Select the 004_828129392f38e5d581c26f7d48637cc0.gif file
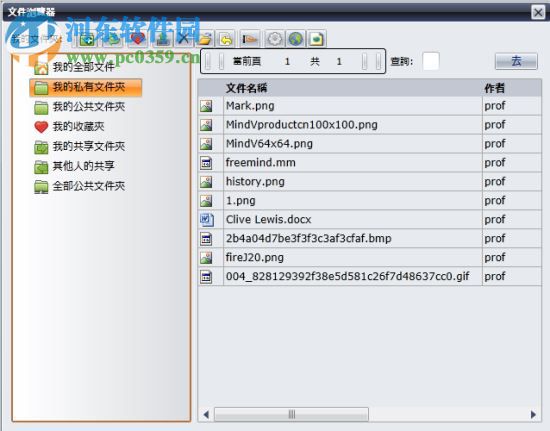The width and height of the screenshot is (550, 431). (x=347, y=276)
